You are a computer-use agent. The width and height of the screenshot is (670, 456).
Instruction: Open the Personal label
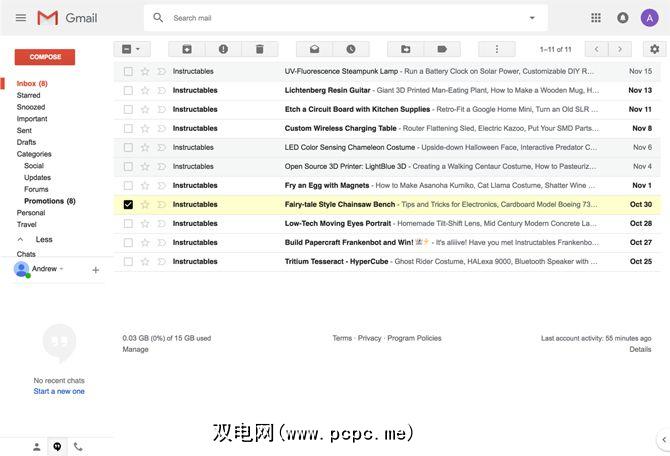(31, 212)
